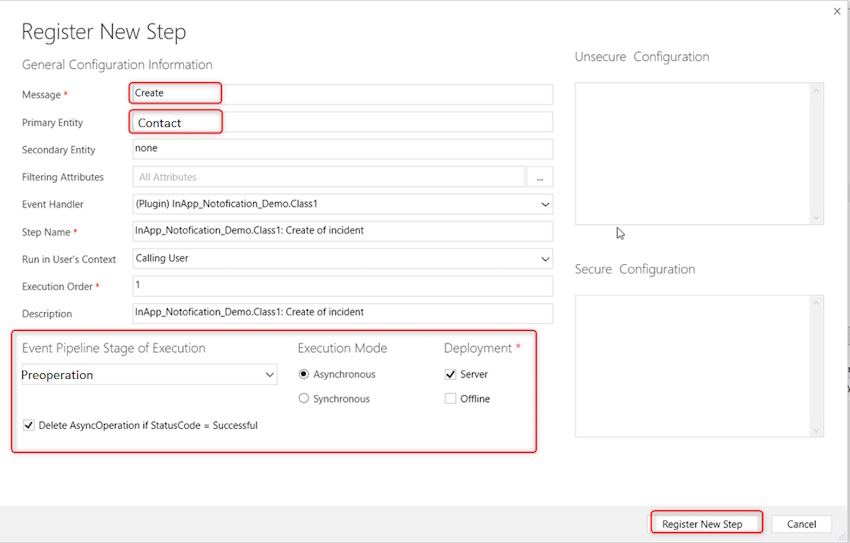Click the Description input field
850x543 pixels.
(x=343, y=313)
